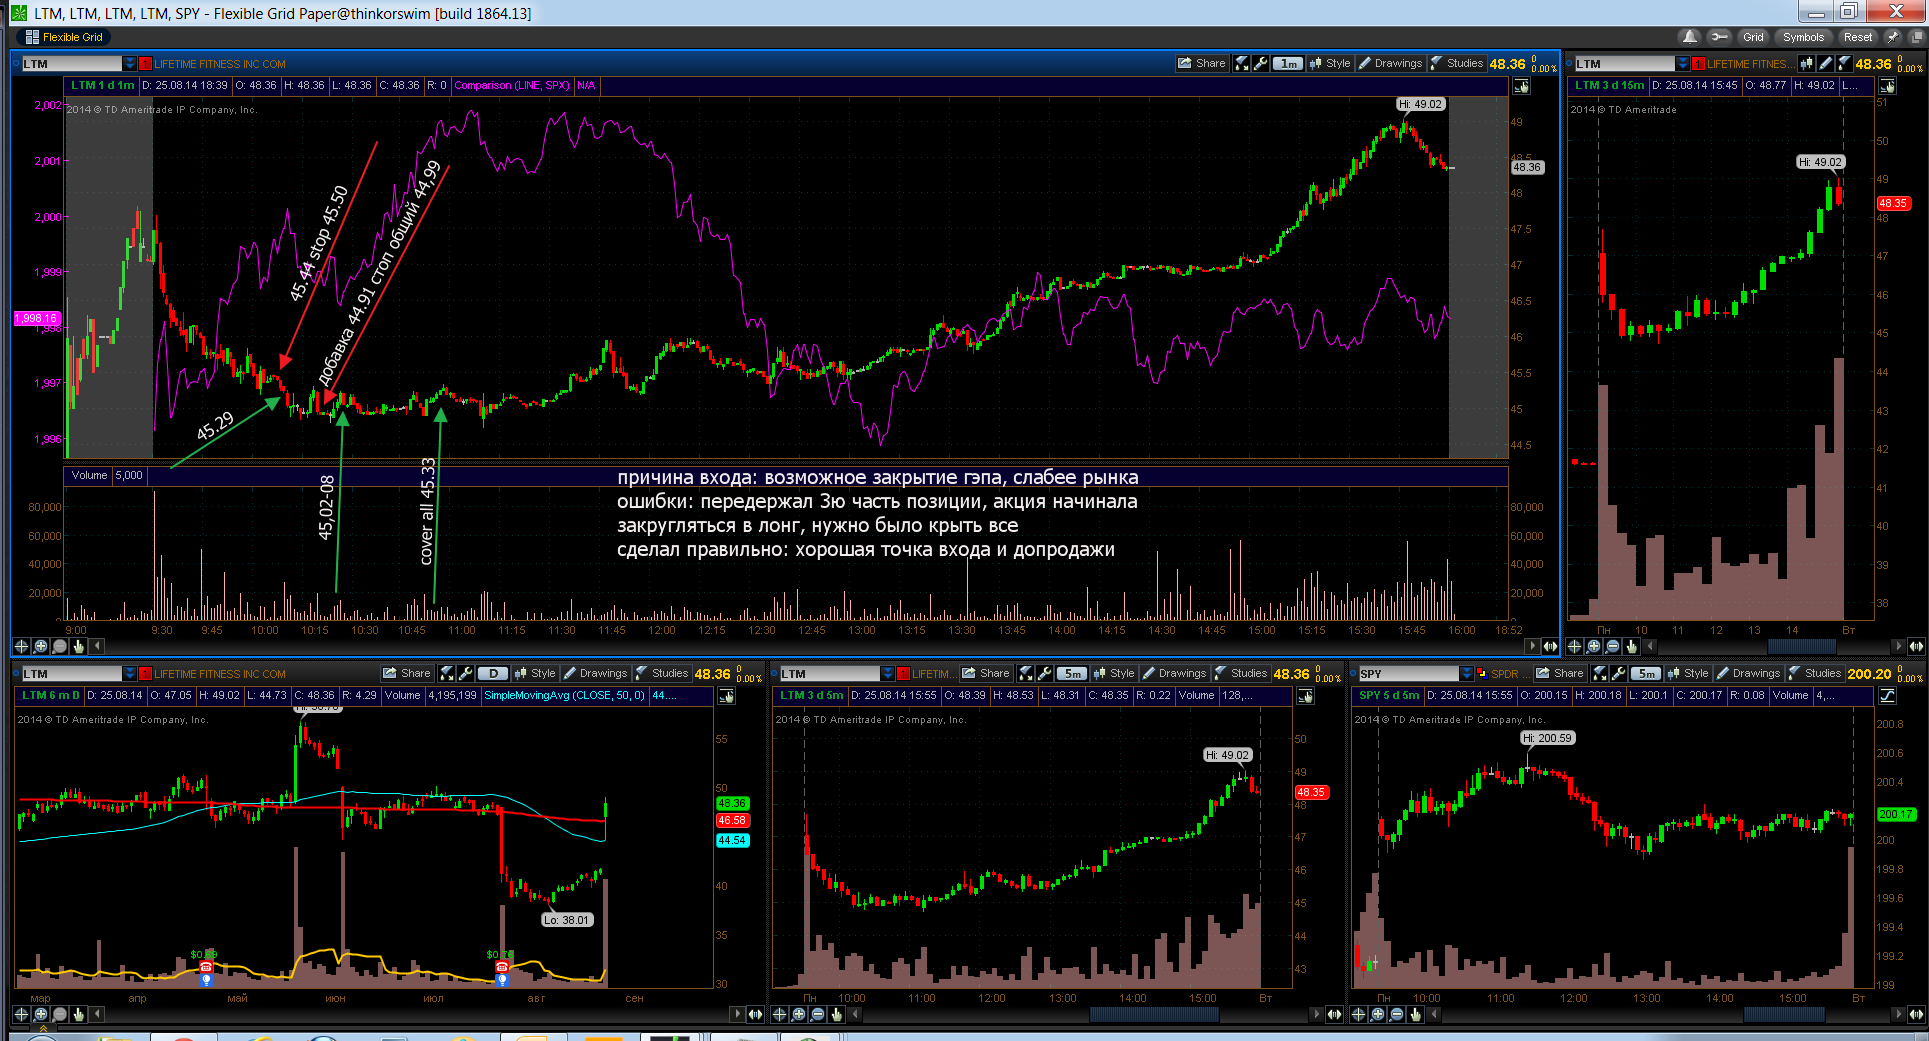Open D timeframe selector on daily chart
The image size is (1929, 1041).
tap(493, 673)
